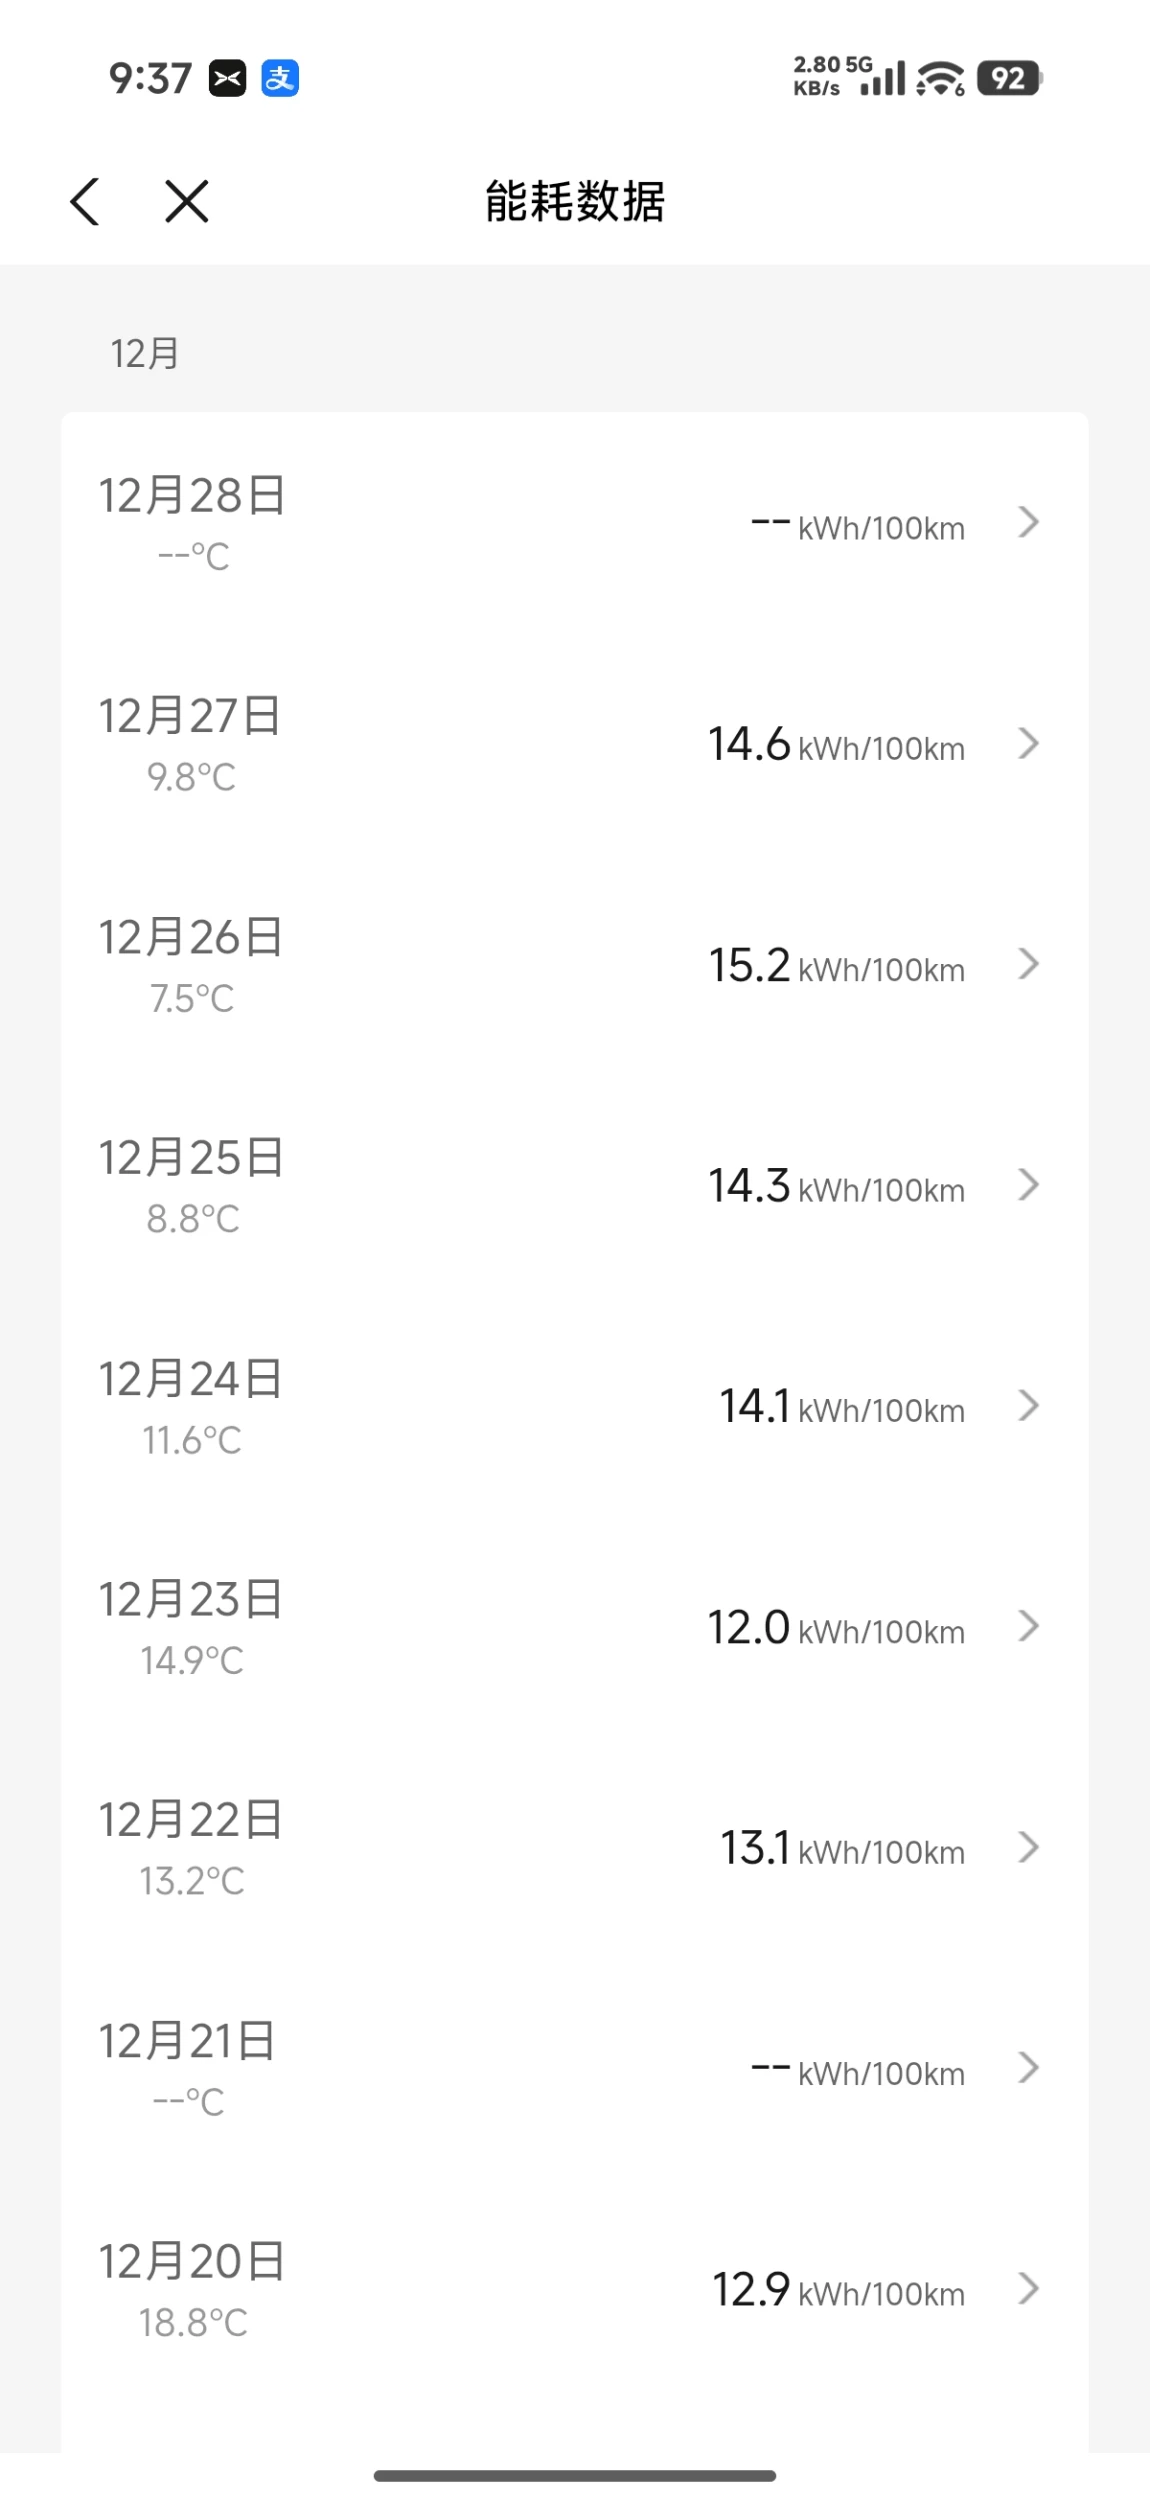Image resolution: width=1150 pixels, height=2499 pixels.
Task: Expand December 28 entry chevron
Action: pos(1028,522)
